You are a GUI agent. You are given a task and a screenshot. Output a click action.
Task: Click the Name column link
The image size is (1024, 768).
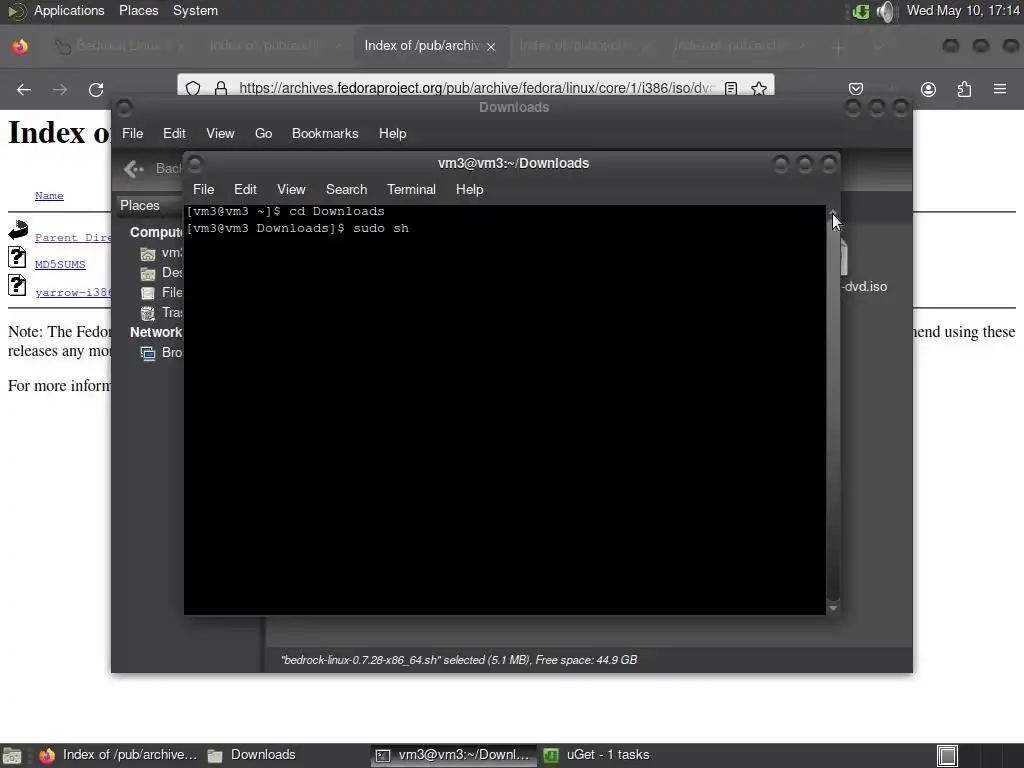[x=49, y=195]
